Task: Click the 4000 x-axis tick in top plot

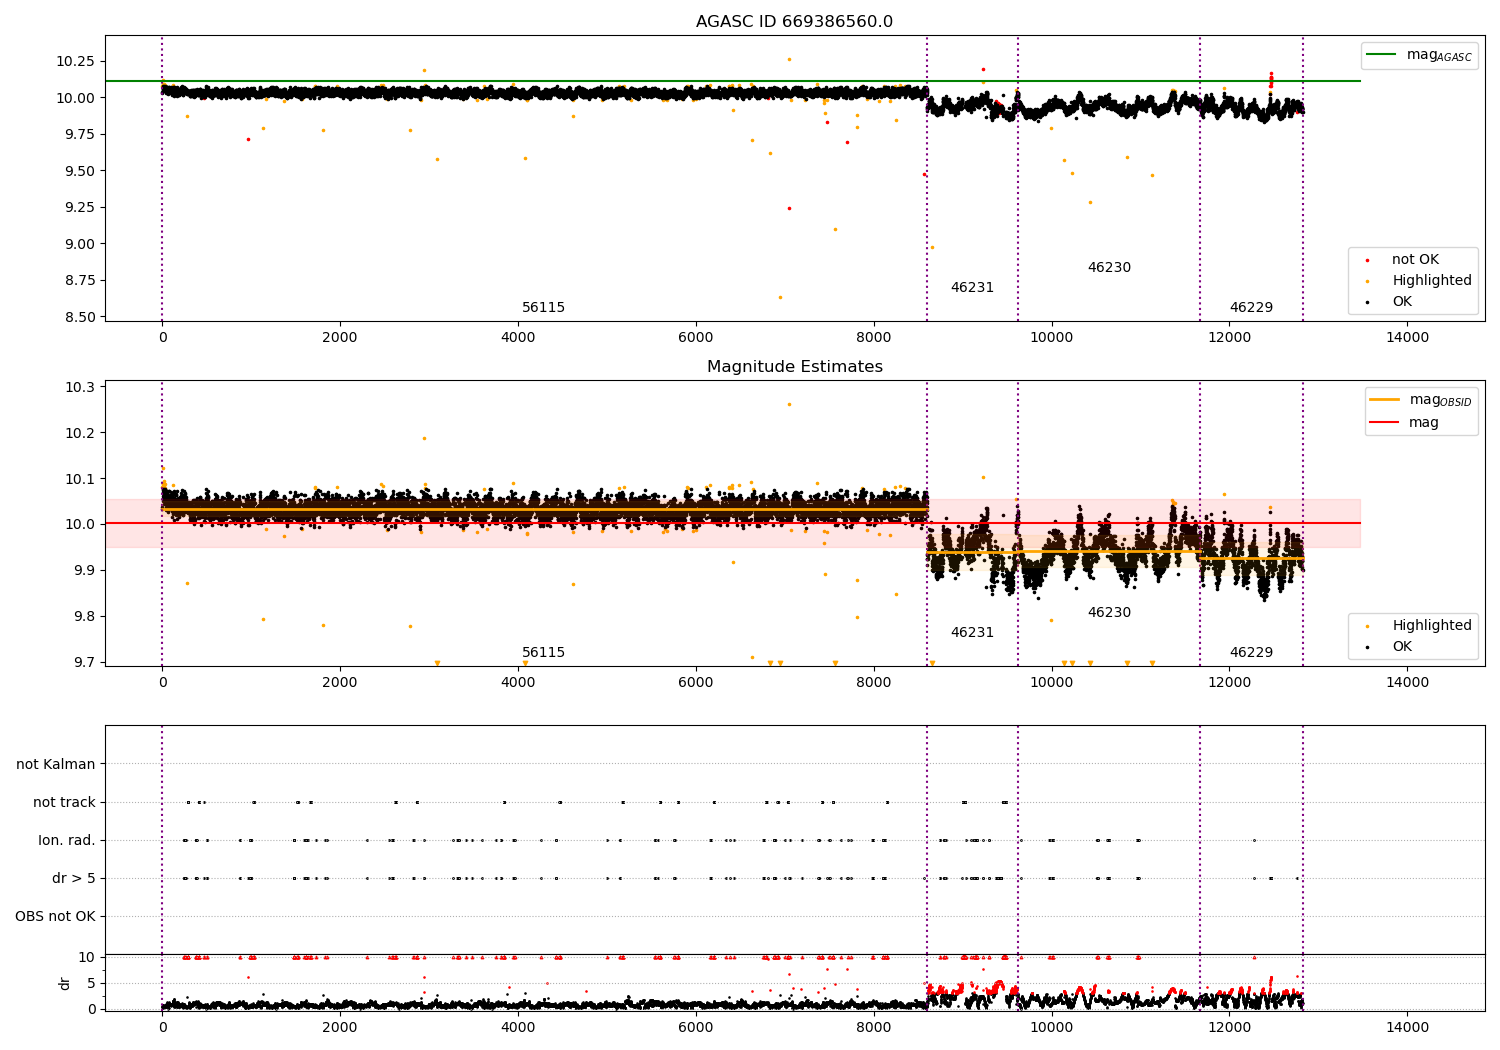Action: click(518, 338)
